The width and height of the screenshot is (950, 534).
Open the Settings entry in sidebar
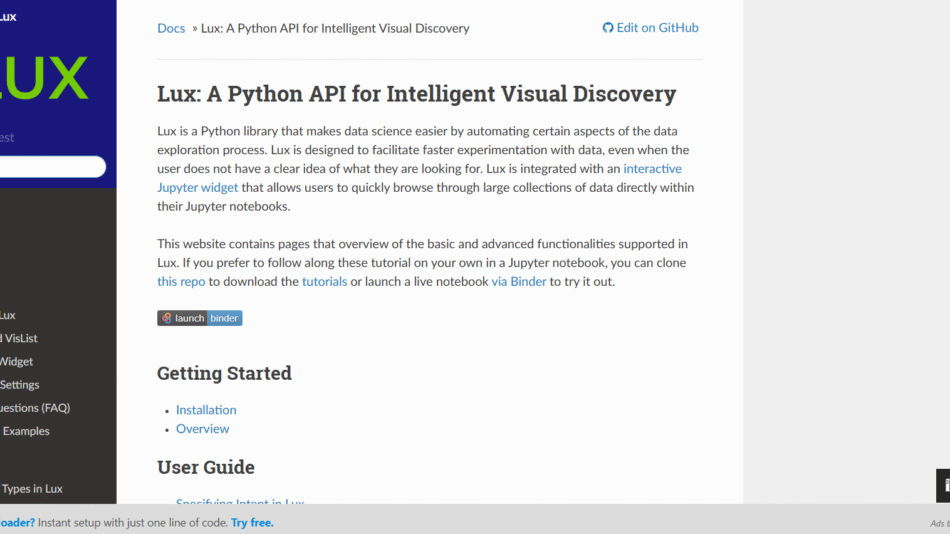click(19, 385)
